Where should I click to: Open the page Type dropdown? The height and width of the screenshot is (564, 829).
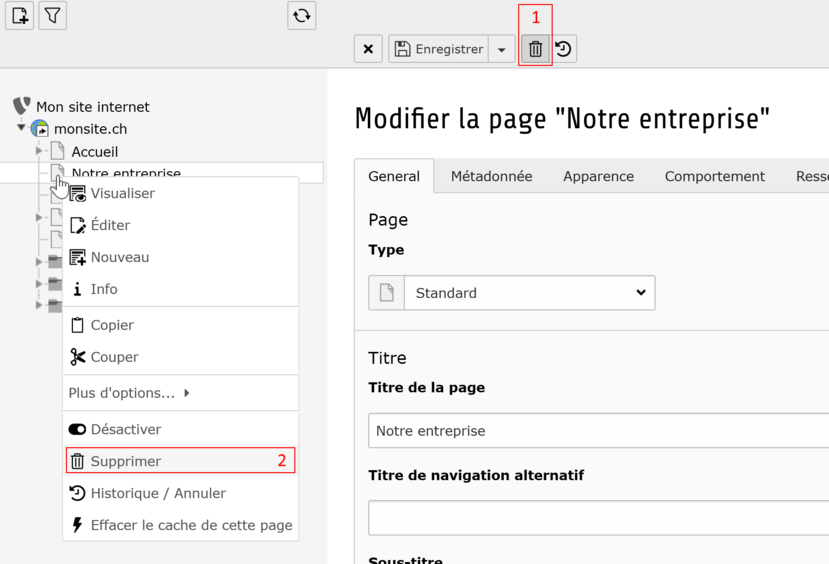click(529, 293)
